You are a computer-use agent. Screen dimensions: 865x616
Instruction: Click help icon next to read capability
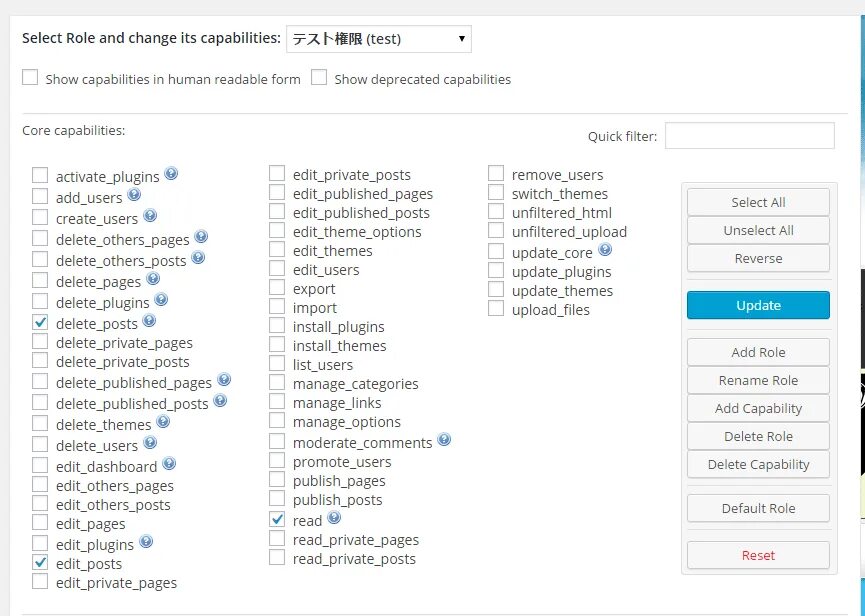[x=334, y=518]
